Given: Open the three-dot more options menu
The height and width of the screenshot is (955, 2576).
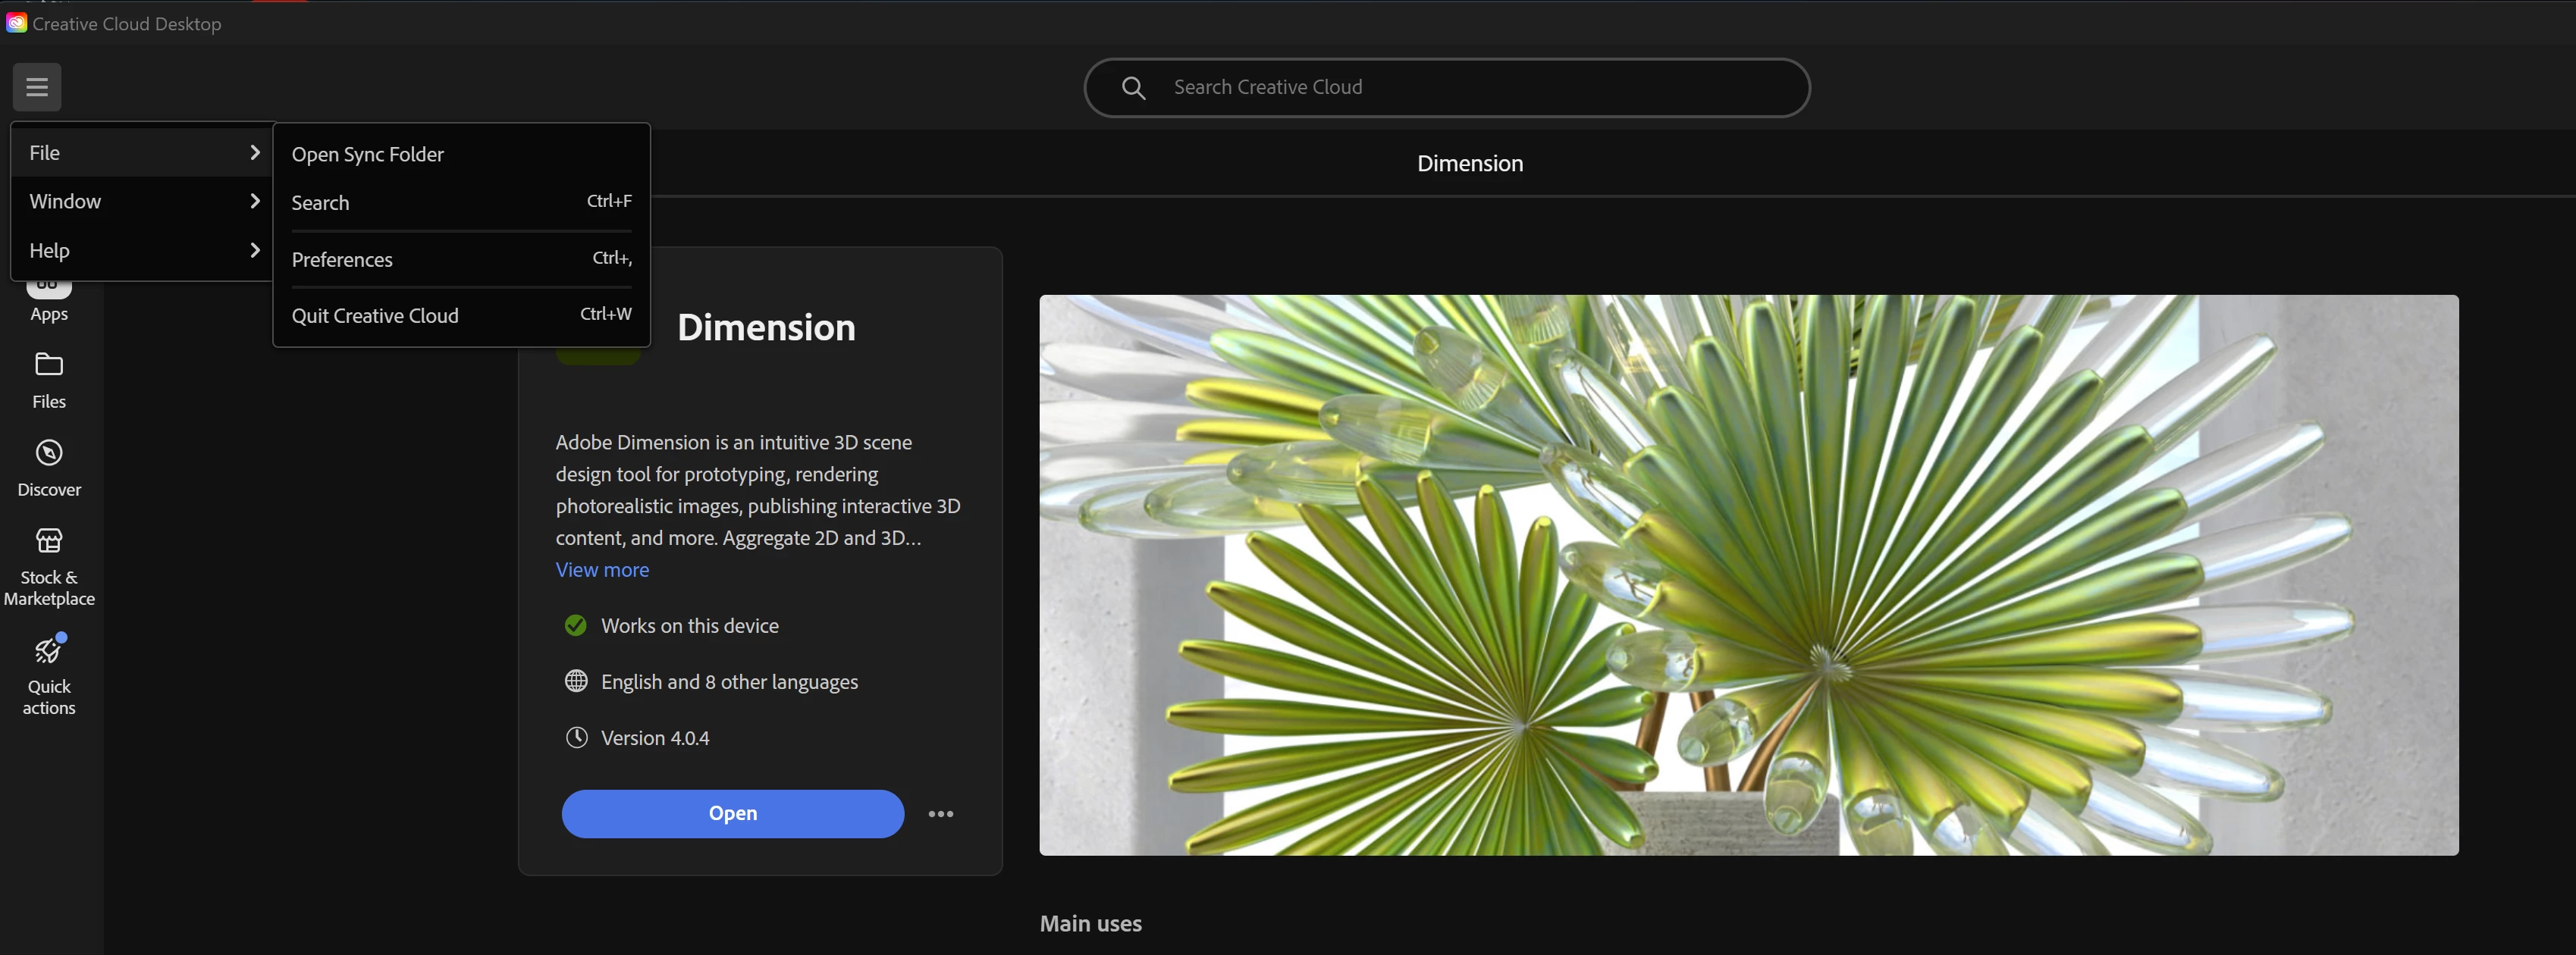Looking at the screenshot, I should (x=940, y=814).
